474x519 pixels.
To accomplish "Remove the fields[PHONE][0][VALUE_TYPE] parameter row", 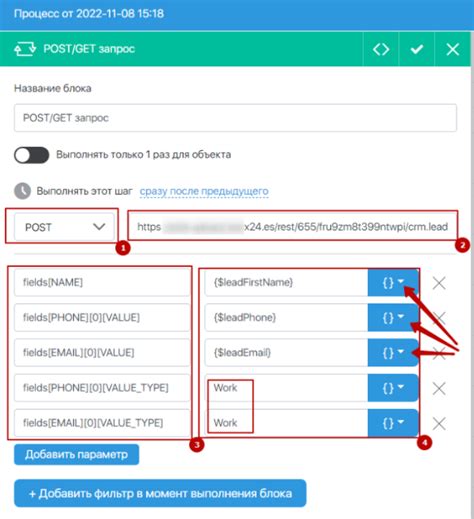I will (439, 388).
